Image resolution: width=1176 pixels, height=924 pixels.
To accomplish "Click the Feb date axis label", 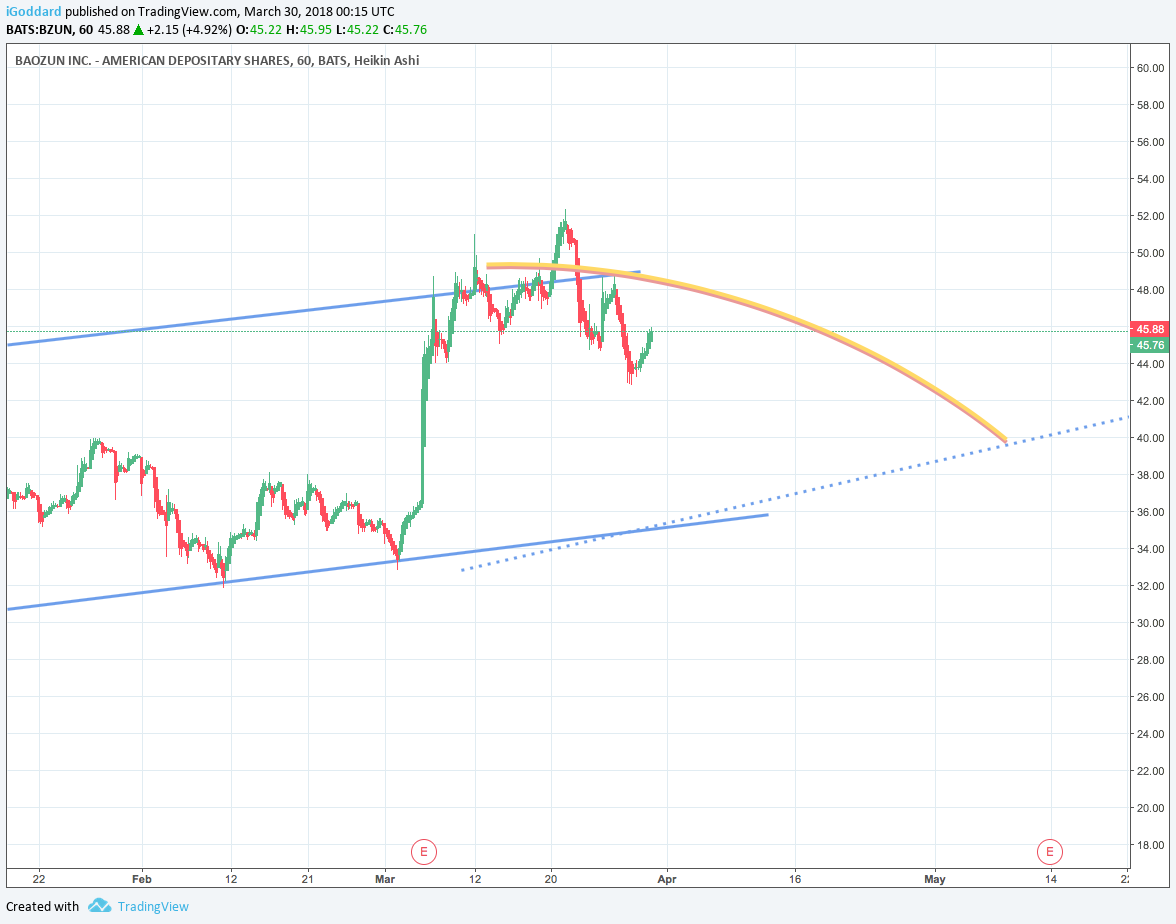I will [141, 879].
